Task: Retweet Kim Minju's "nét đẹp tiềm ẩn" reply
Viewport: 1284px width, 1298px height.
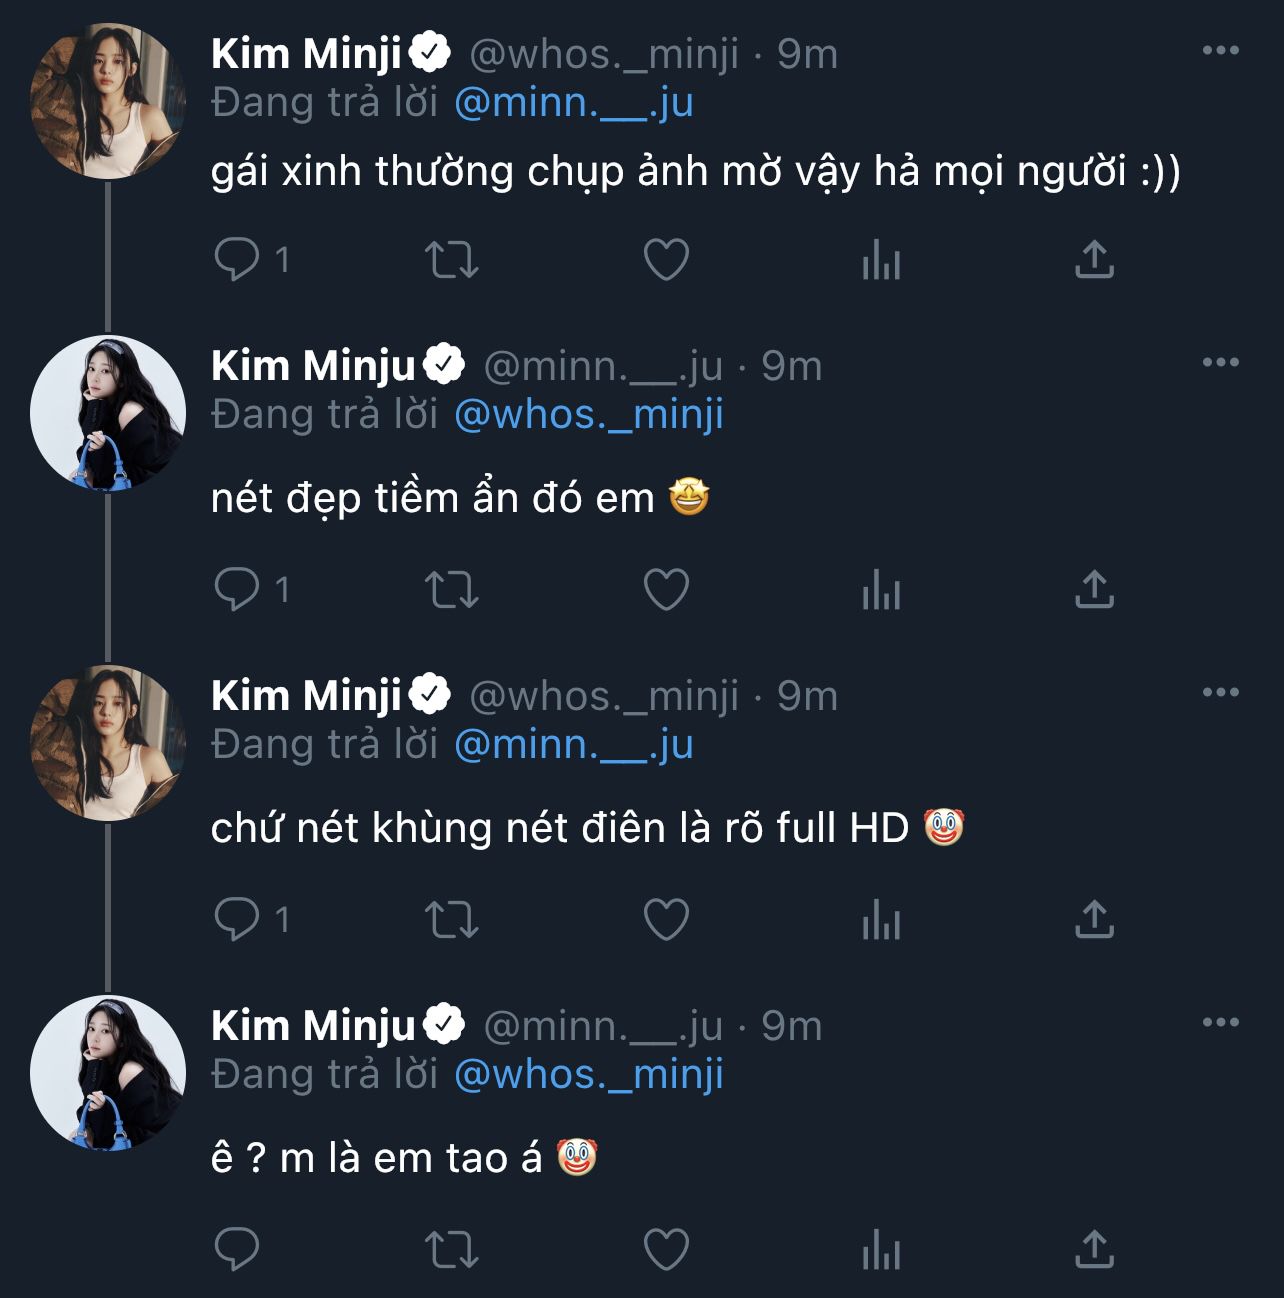Action: (x=452, y=590)
